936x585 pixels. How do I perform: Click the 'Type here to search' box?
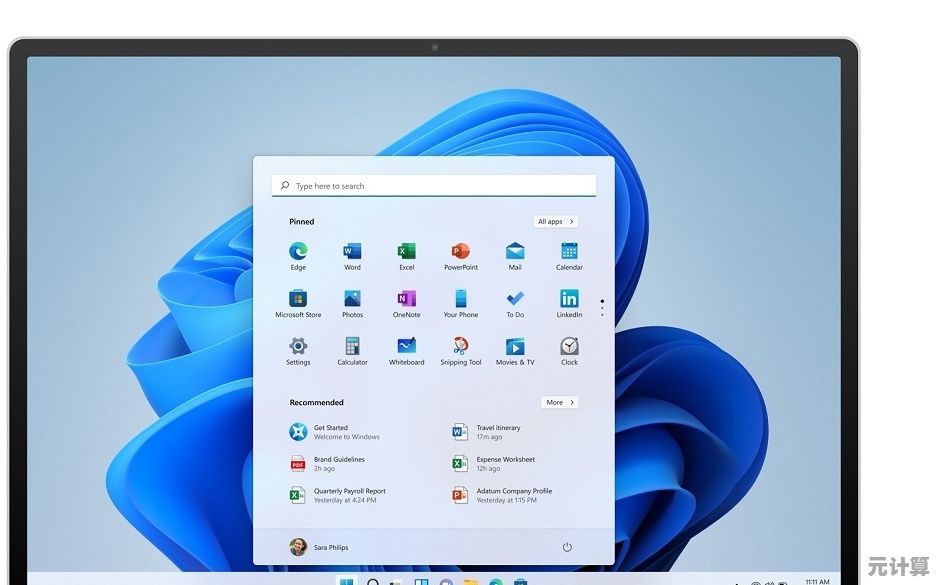tap(434, 186)
